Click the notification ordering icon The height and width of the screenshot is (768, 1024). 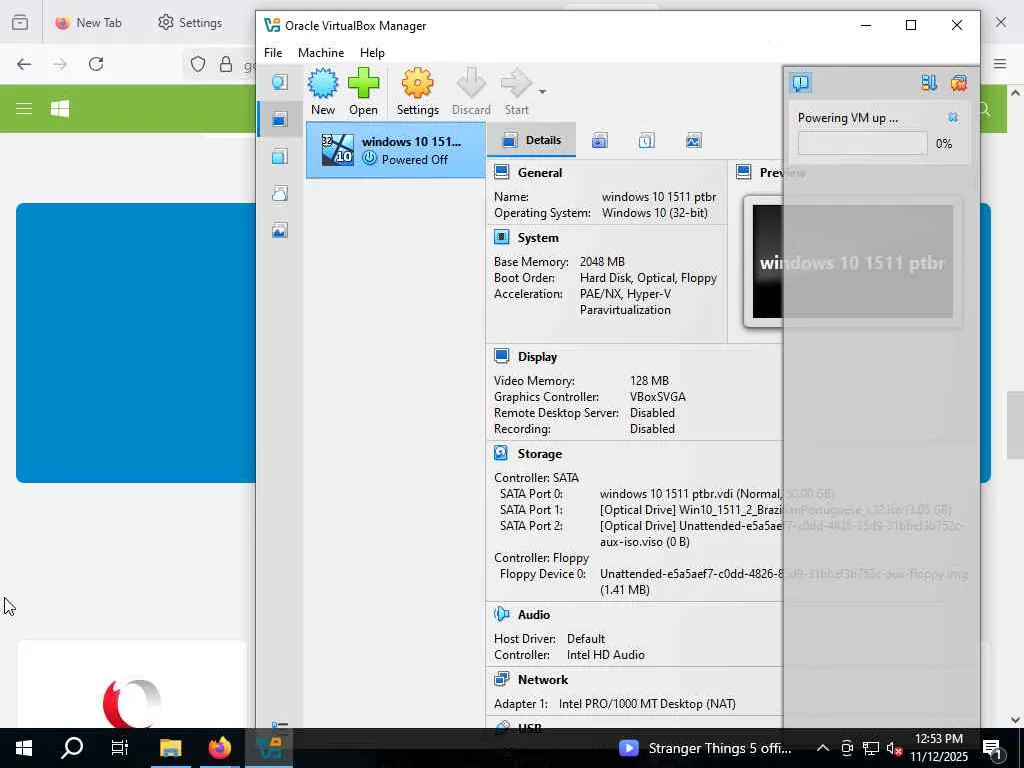(x=929, y=82)
